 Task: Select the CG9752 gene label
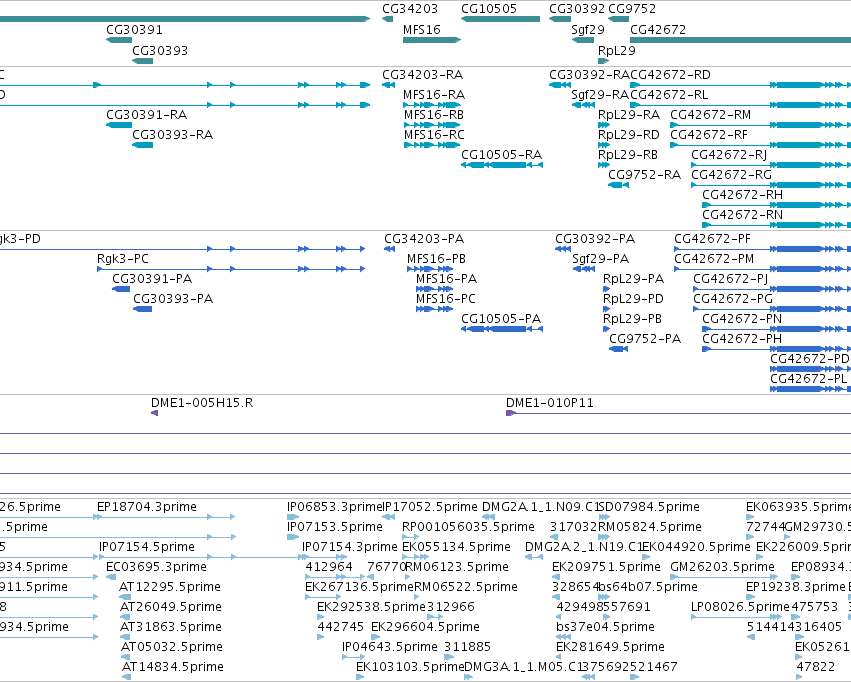(x=632, y=9)
